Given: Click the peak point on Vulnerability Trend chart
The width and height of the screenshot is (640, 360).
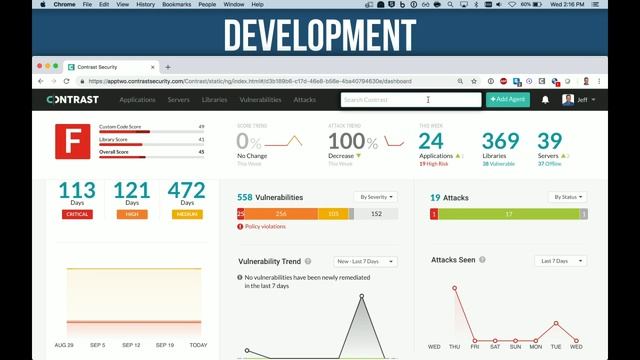Looking at the screenshot, I should (x=362, y=296).
